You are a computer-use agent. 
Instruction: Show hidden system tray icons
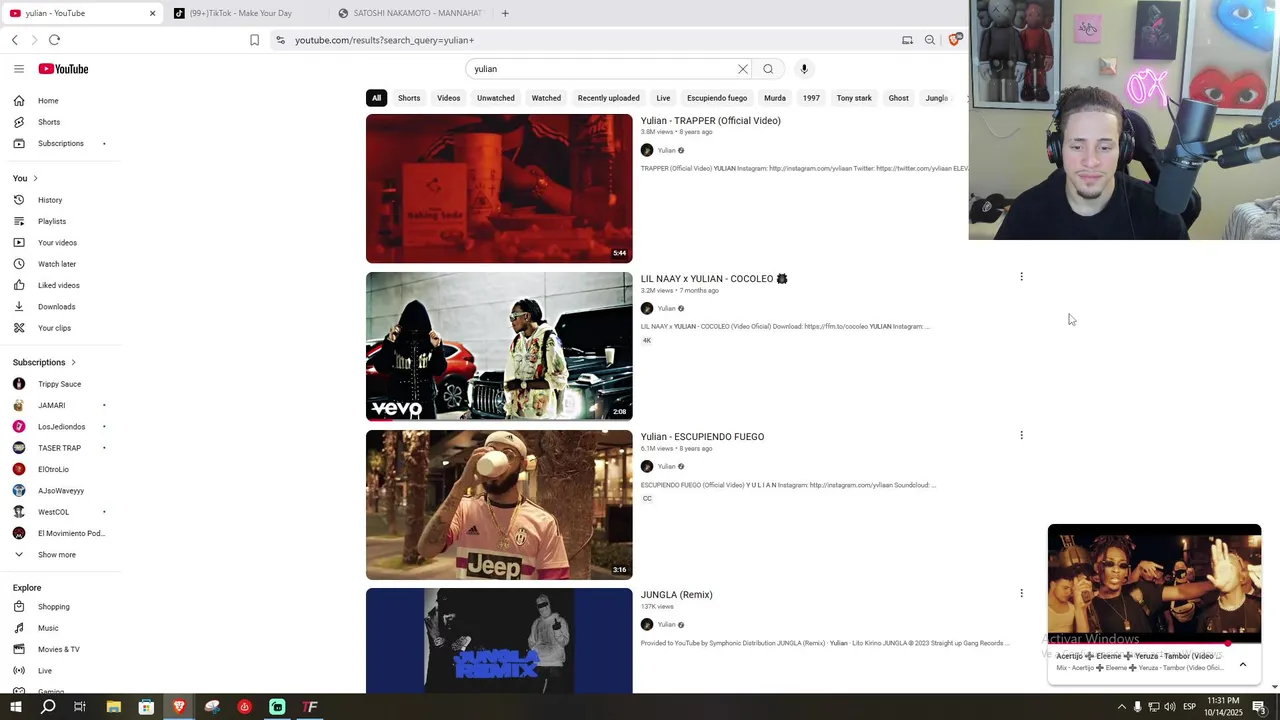click(1121, 707)
